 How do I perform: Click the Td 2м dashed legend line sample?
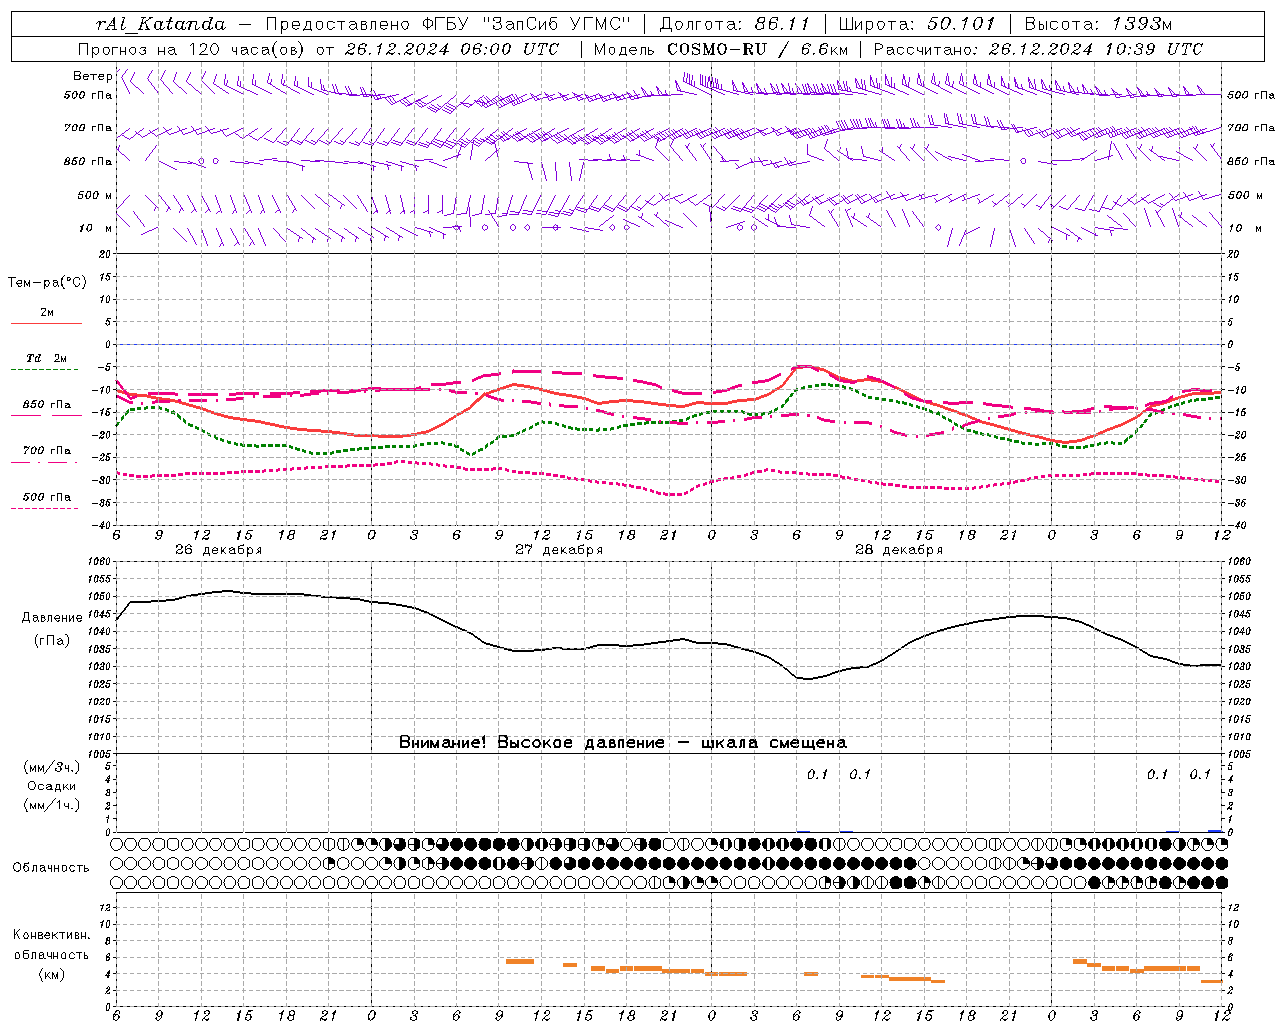pyautogui.click(x=44, y=370)
